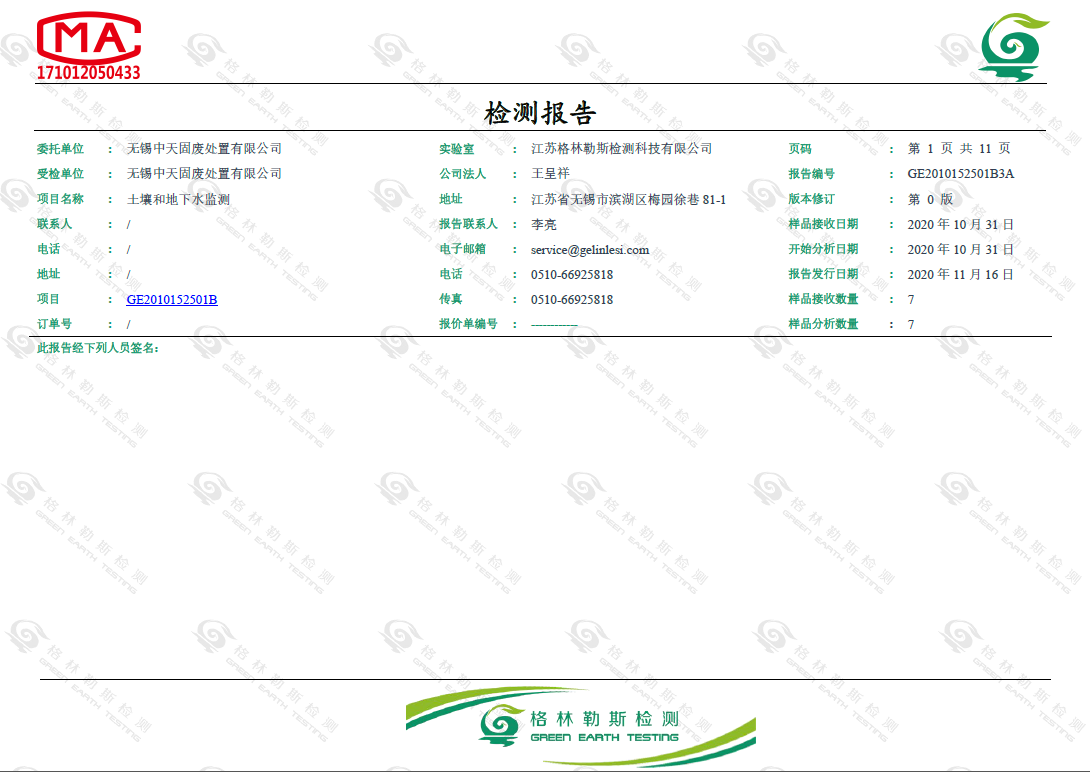Click the fax number beside 传真
This screenshot has height=772, width=1090.
point(572,299)
